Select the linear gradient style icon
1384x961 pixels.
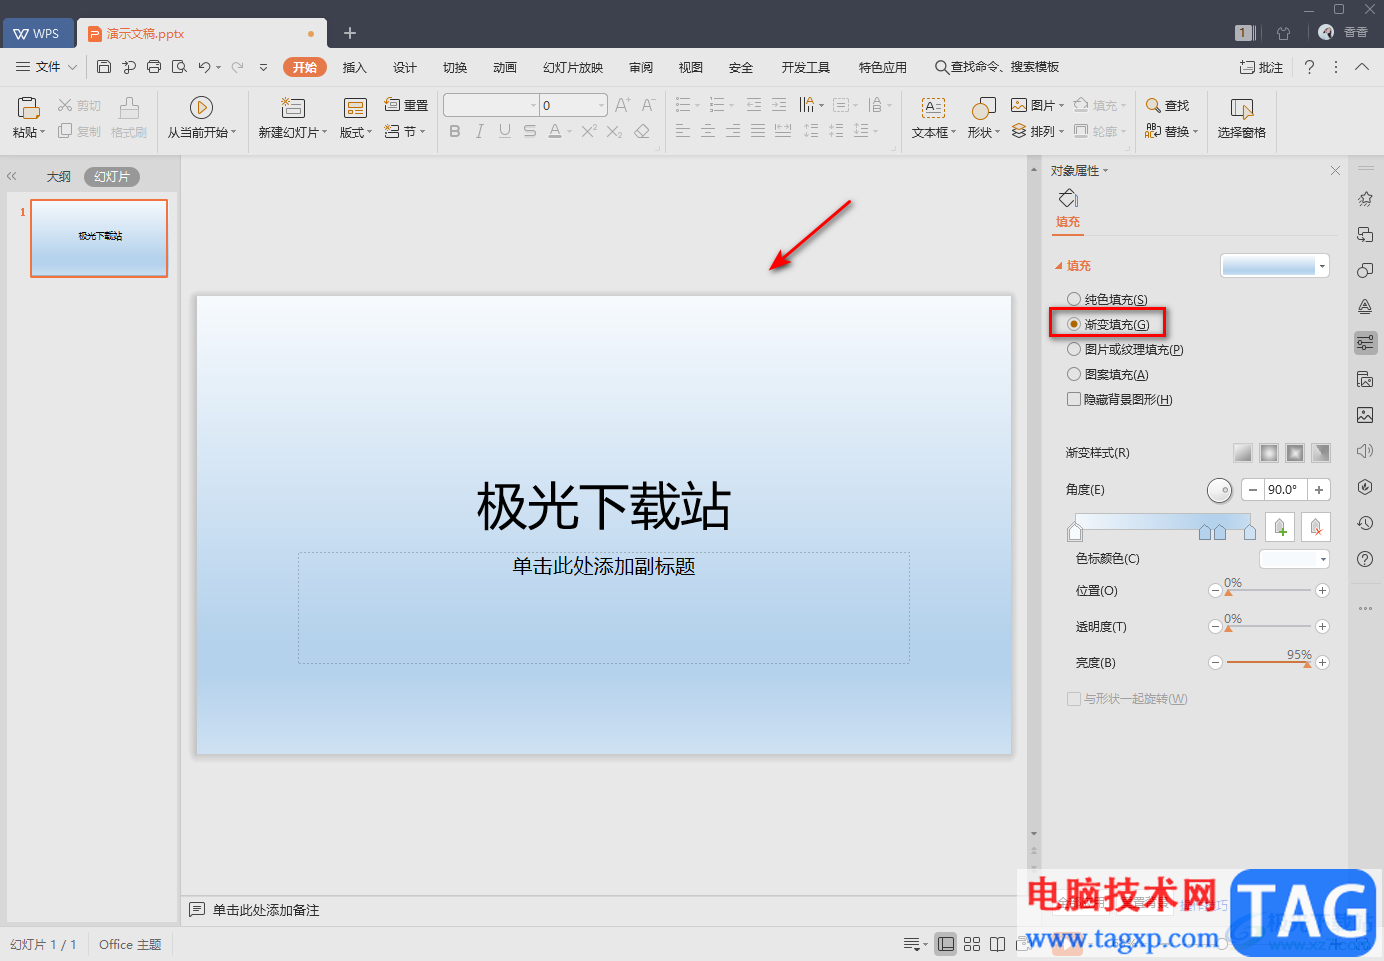pos(1243,453)
